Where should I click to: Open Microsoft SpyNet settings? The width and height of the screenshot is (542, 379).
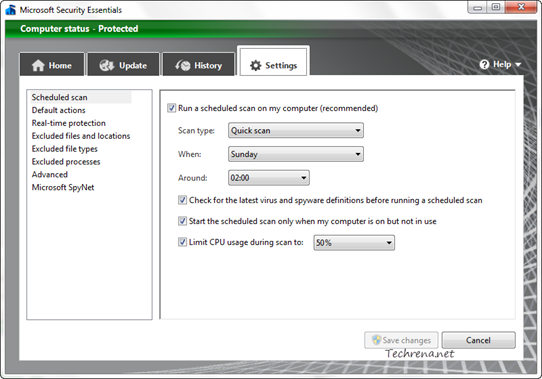pos(63,187)
